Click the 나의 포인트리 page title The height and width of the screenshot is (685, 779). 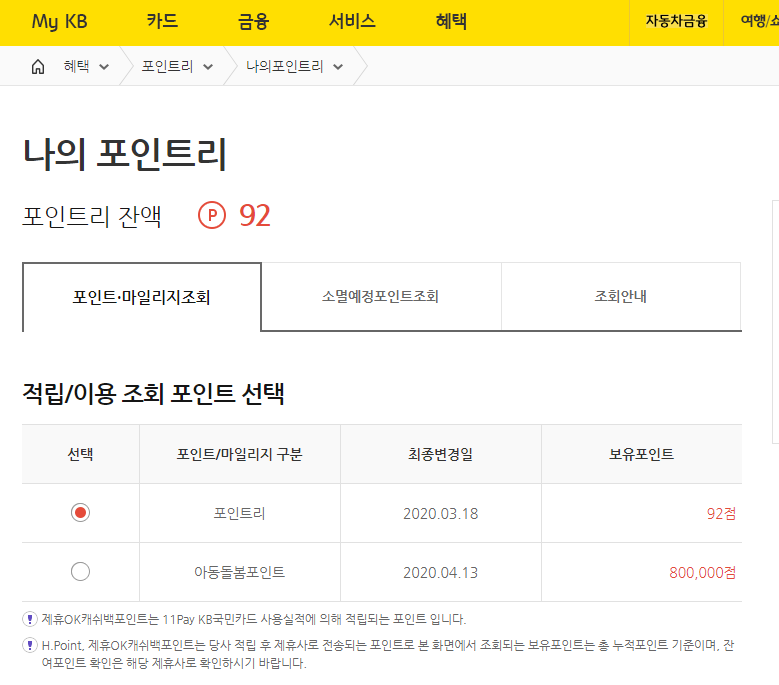[125, 154]
